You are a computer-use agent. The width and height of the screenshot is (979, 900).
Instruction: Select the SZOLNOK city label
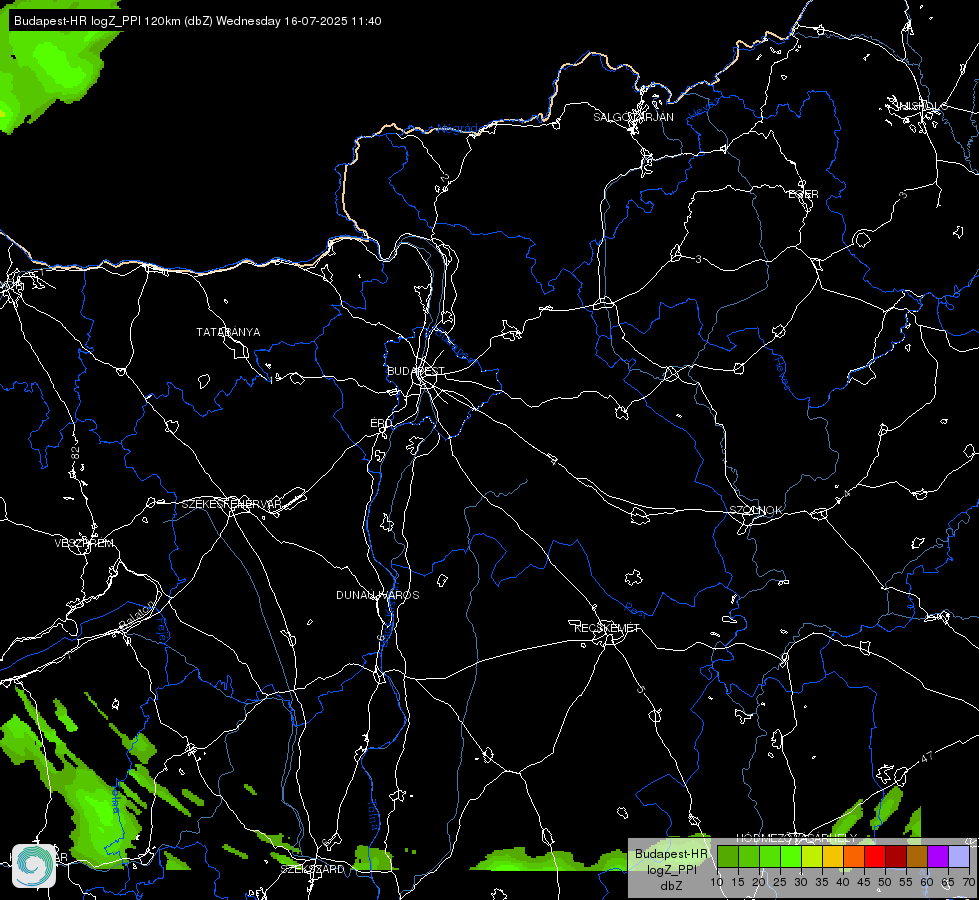tap(755, 510)
